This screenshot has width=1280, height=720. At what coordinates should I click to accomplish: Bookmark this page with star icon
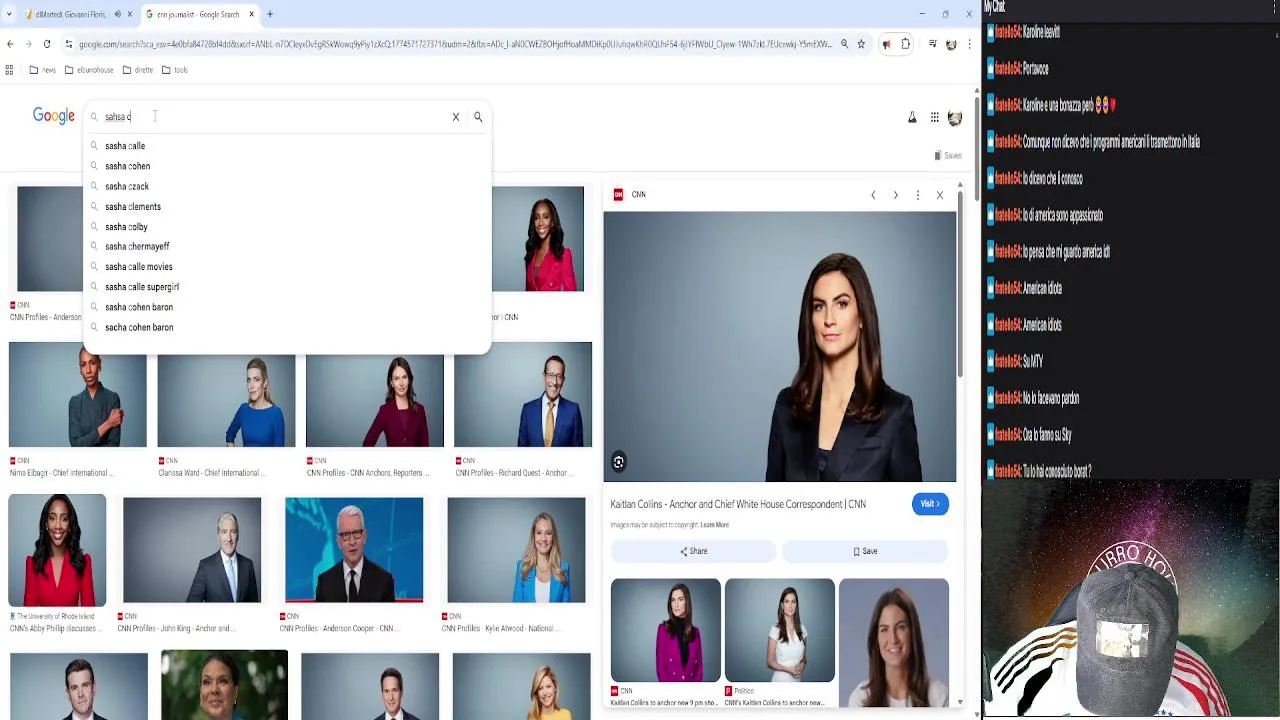point(861,44)
